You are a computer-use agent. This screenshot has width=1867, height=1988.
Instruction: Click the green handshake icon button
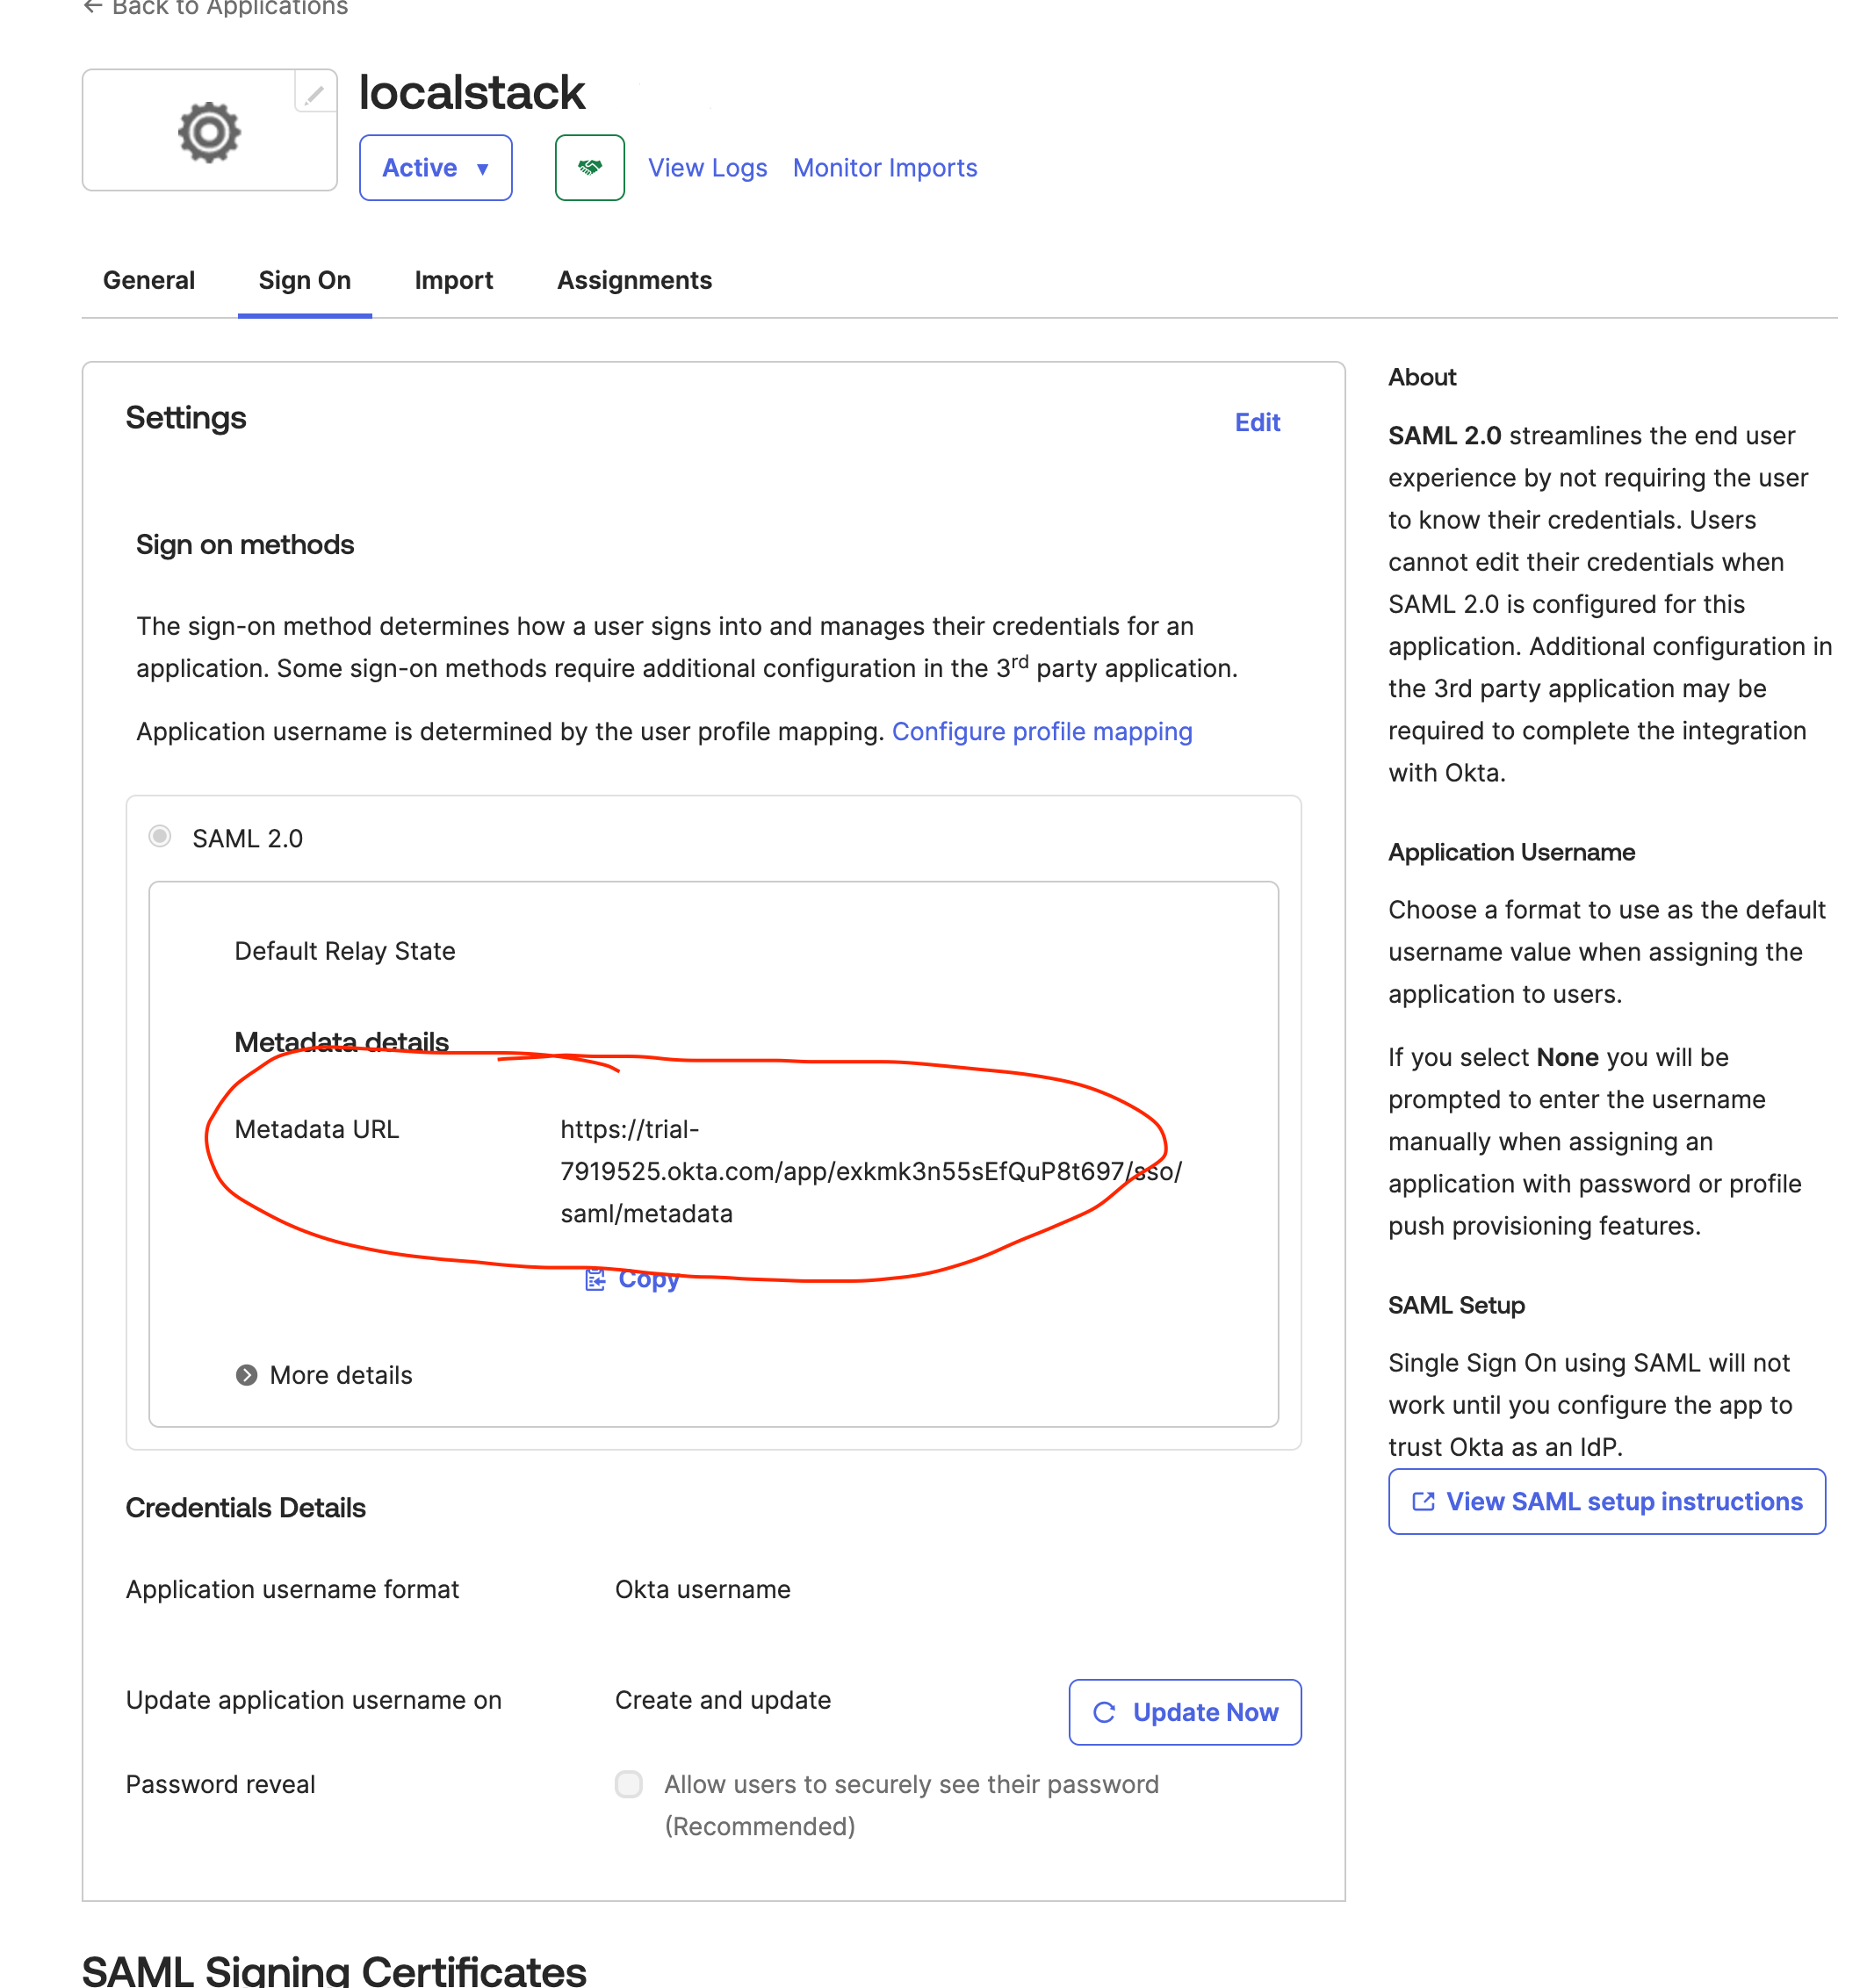click(x=589, y=168)
